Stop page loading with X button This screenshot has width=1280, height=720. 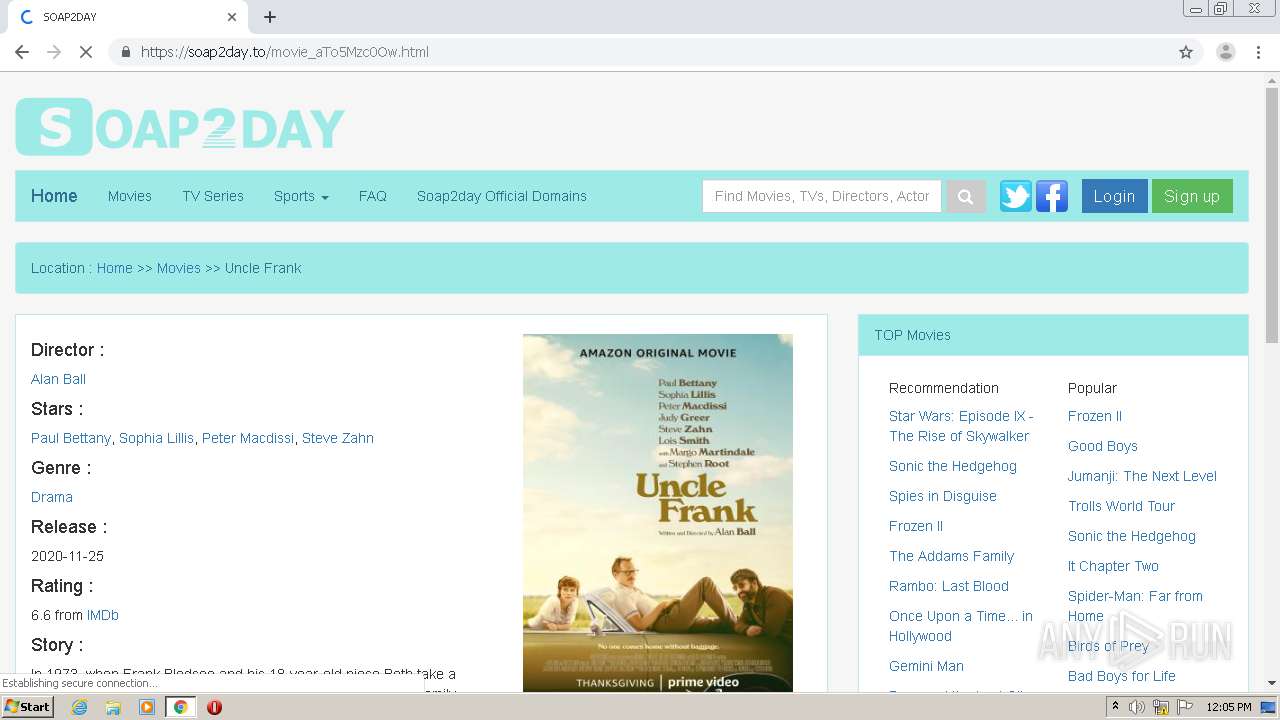pyautogui.click(x=86, y=52)
